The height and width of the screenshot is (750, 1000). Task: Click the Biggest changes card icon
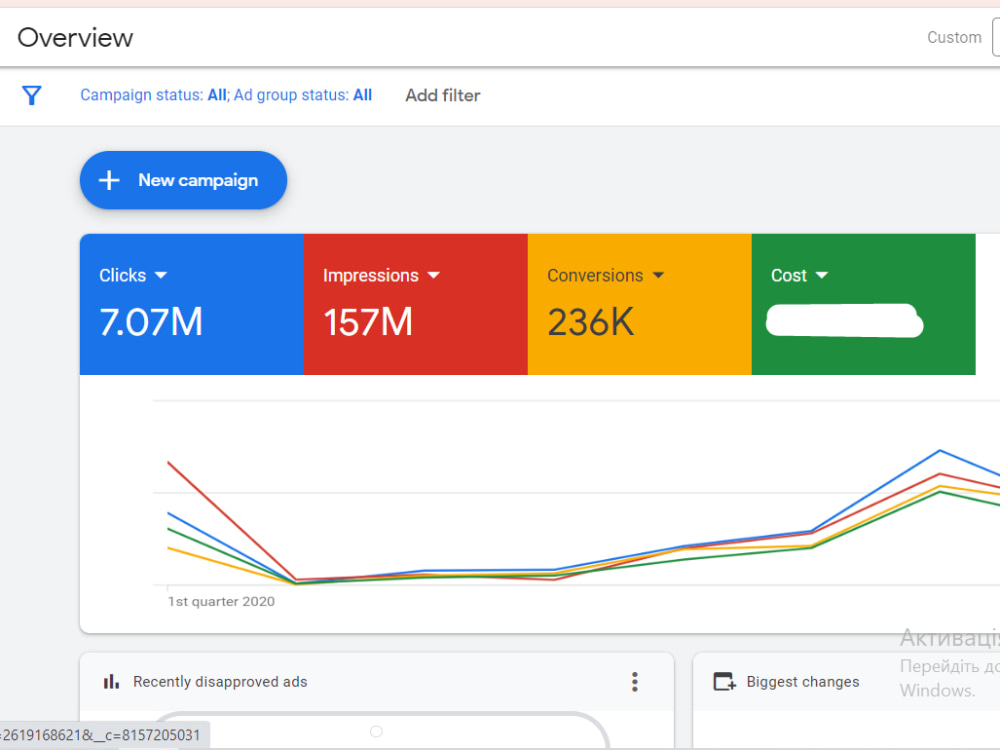tap(724, 682)
